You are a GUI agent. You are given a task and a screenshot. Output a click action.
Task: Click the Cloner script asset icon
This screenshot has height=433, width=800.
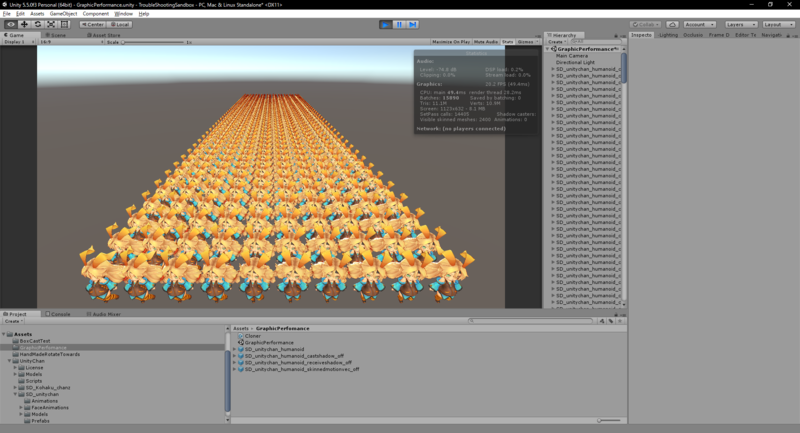241,336
